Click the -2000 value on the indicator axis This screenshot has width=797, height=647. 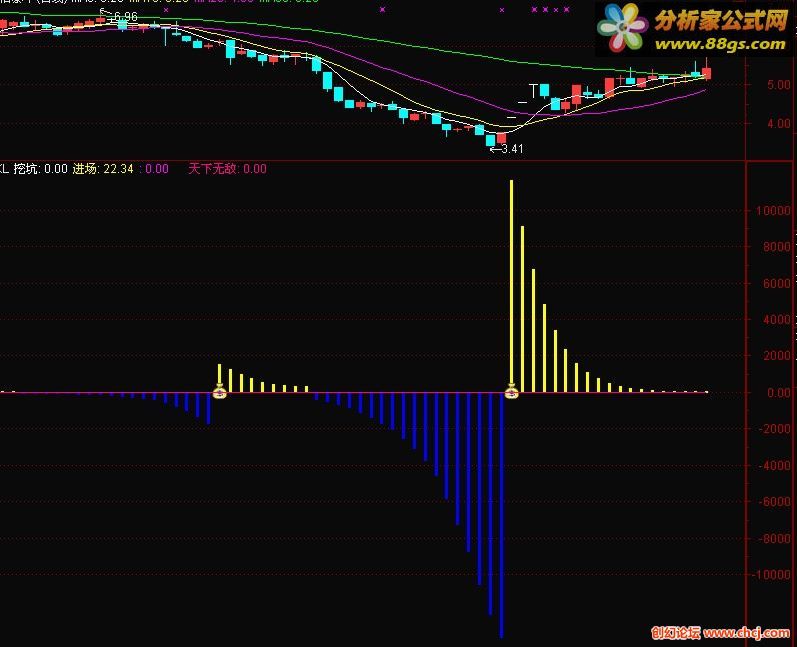point(775,429)
